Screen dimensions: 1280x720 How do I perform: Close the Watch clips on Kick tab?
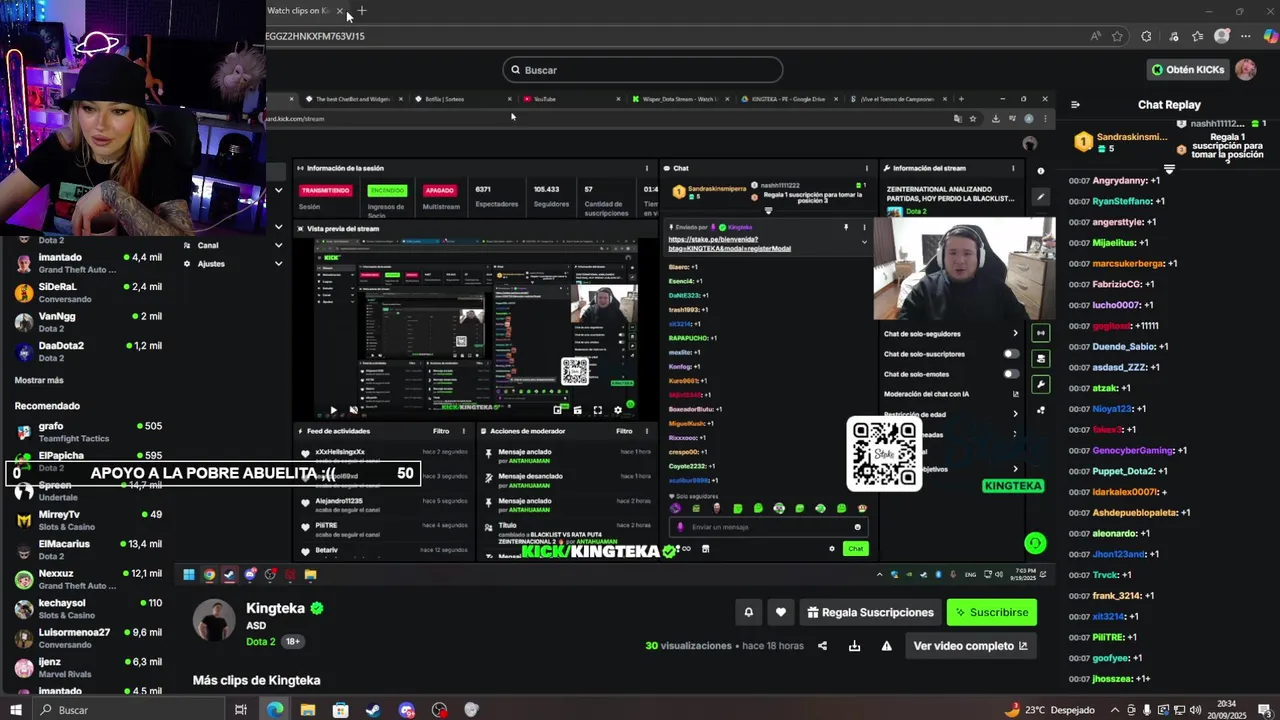tap(340, 11)
